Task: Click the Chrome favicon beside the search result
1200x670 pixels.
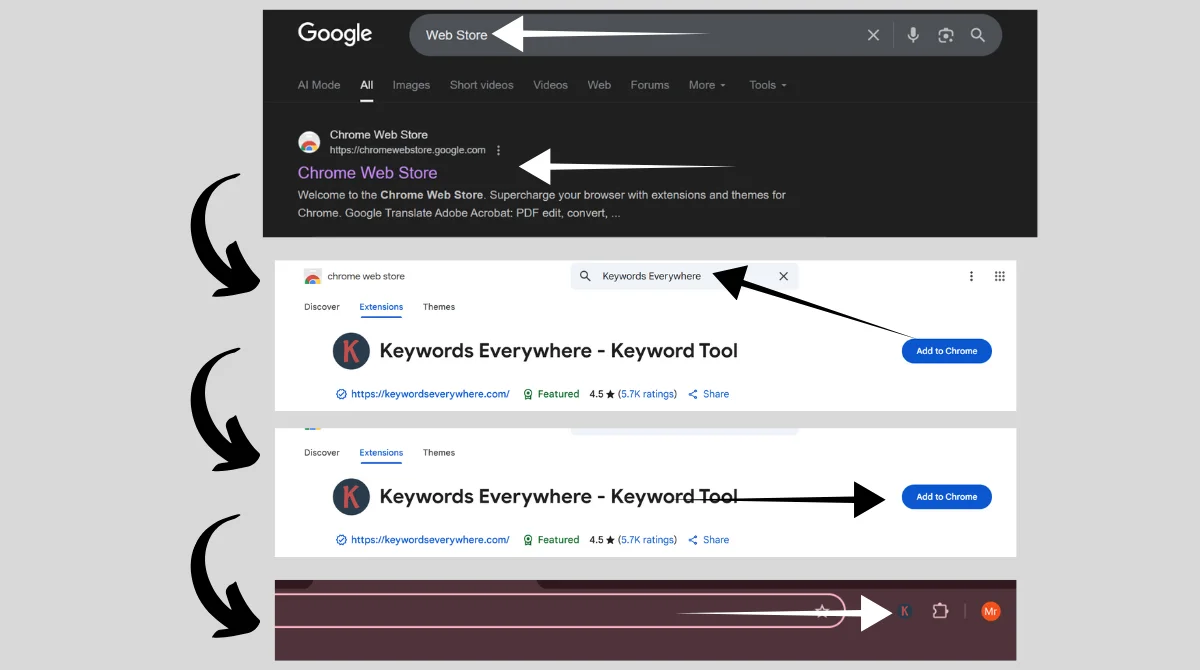Action: pos(309,142)
